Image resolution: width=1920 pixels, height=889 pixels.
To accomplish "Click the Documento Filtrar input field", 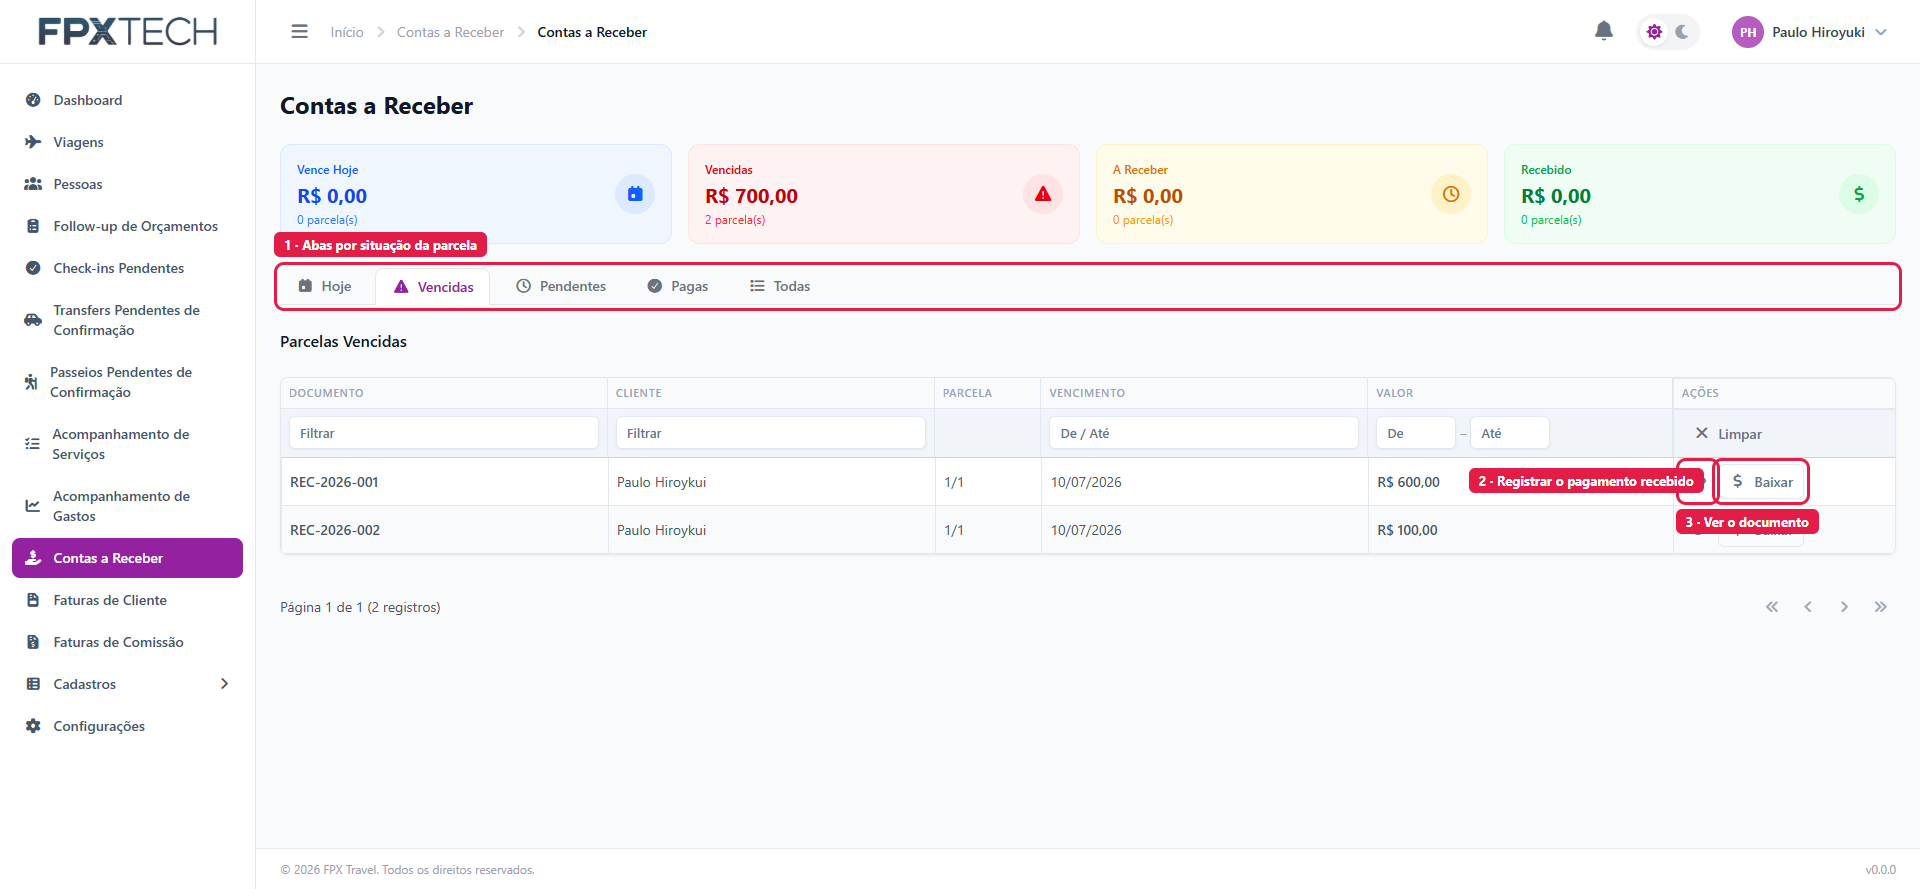I will pos(444,433).
